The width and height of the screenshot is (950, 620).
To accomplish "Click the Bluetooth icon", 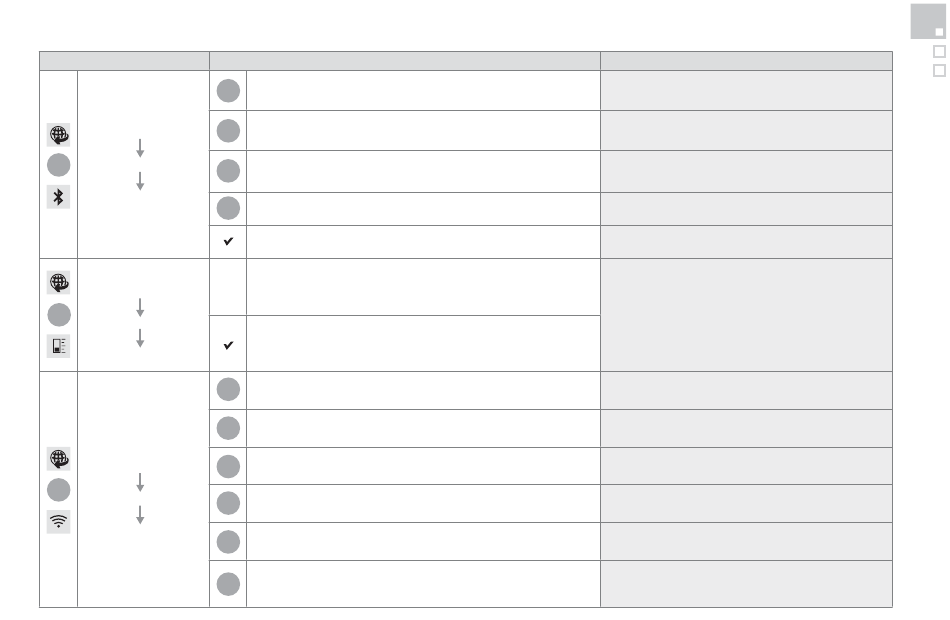I will pyautogui.click(x=59, y=197).
